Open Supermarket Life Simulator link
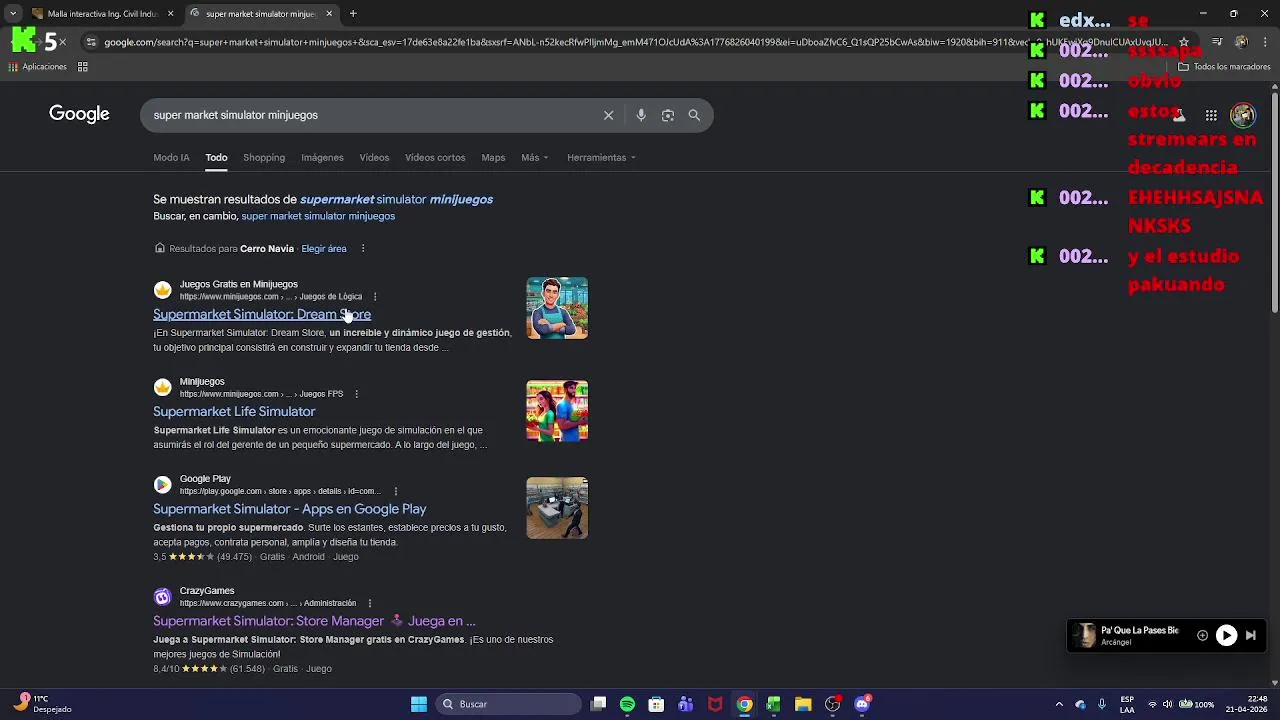1280x720 pixels. 234,411
